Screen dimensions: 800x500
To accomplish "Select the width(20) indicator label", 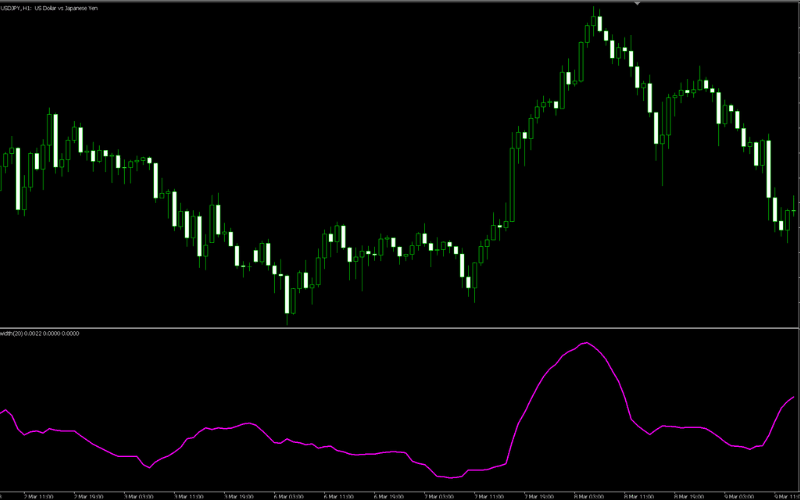I will pyautogui.click(x=13, y=333).
